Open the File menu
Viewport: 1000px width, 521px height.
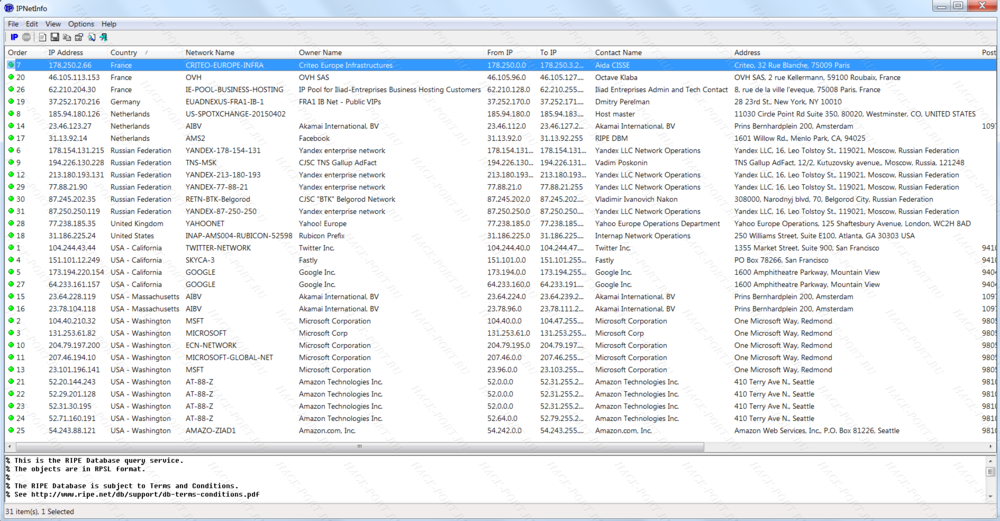click(13, 24)
